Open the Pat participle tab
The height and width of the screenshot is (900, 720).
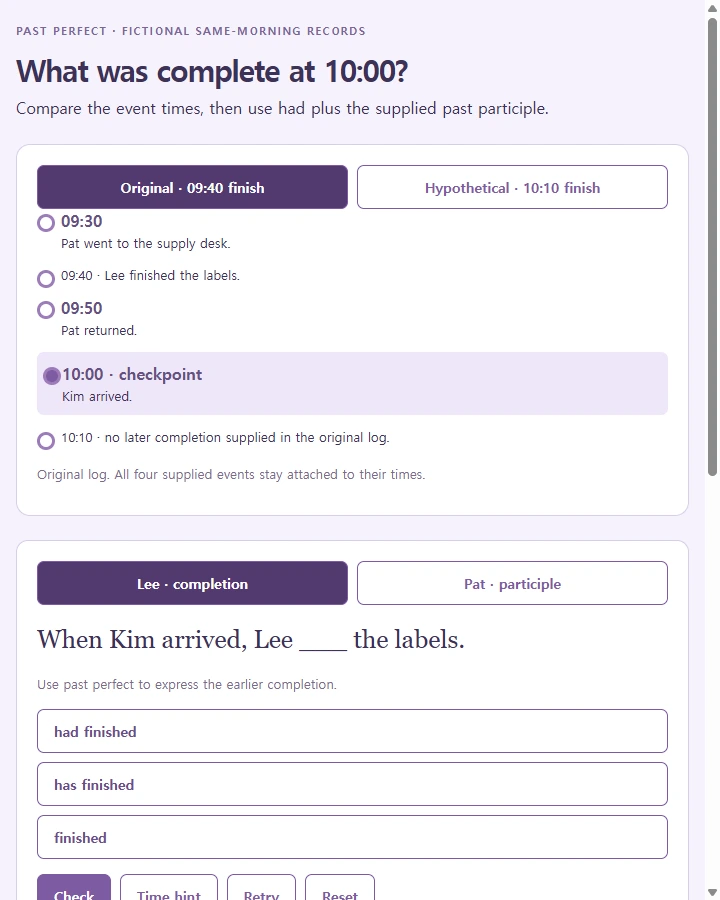(512, 583)
